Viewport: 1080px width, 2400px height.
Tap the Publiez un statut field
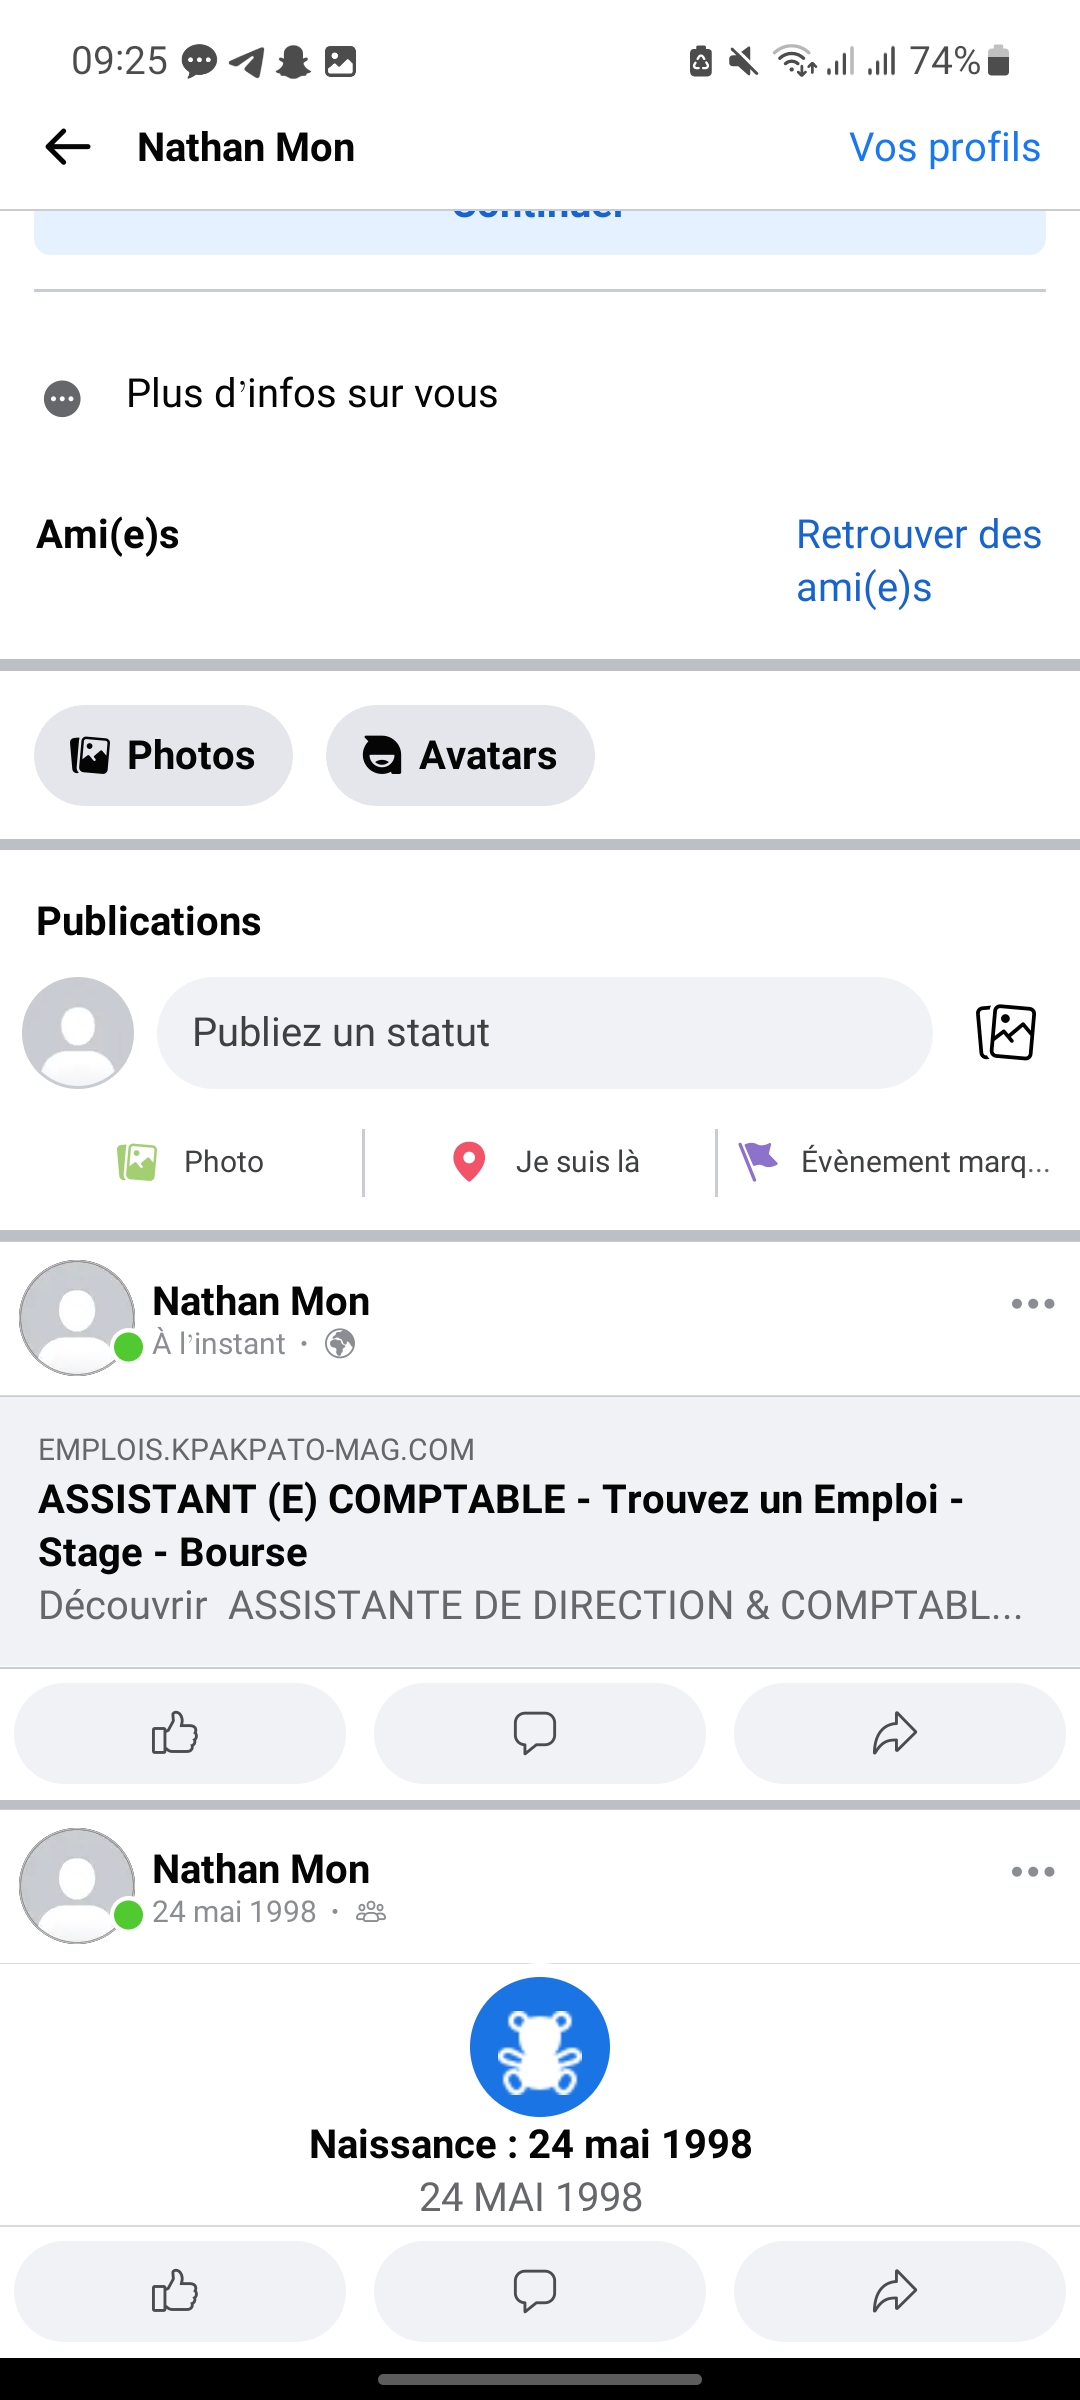(x=544, y=1032)
